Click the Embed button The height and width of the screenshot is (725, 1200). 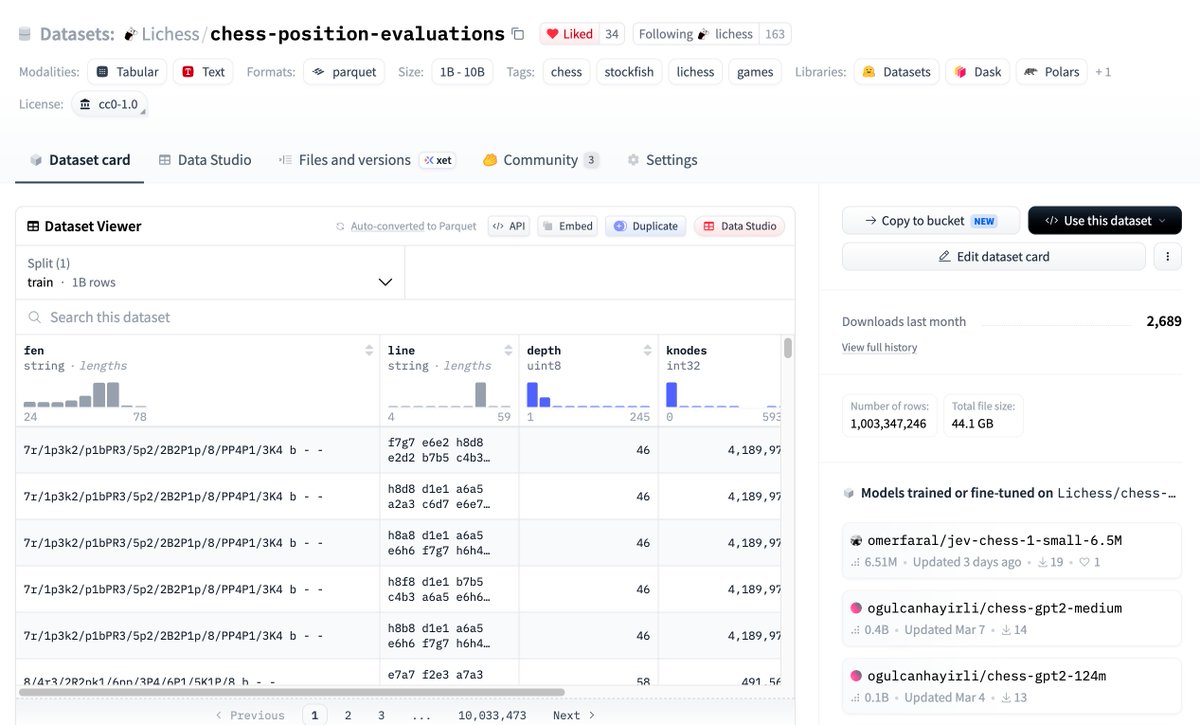[x=567, y=226]
